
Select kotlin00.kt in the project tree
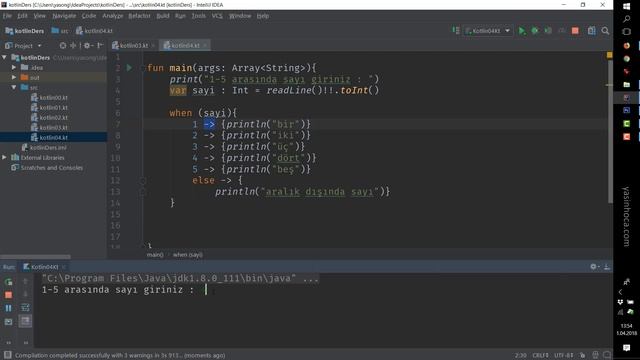point(49,98)
